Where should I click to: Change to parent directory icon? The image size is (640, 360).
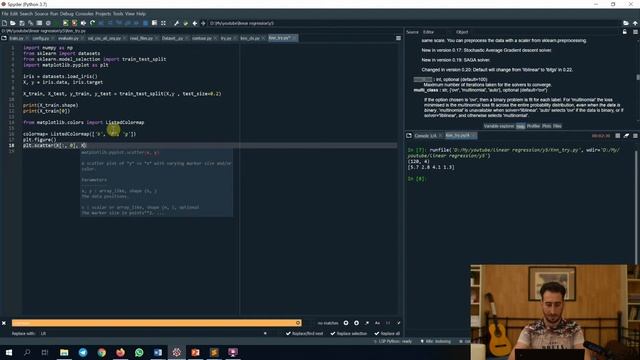tap(635, 23)
